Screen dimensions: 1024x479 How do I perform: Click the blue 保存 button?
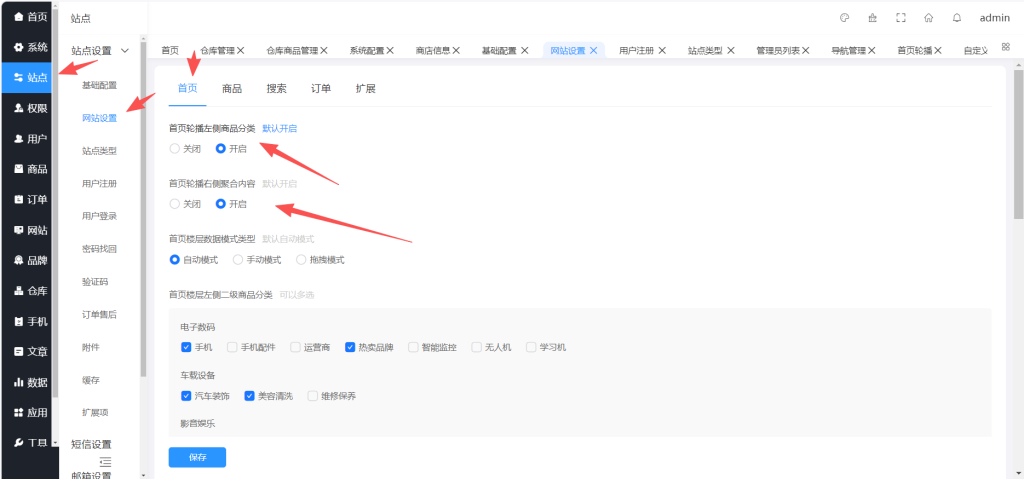(197, 457)
